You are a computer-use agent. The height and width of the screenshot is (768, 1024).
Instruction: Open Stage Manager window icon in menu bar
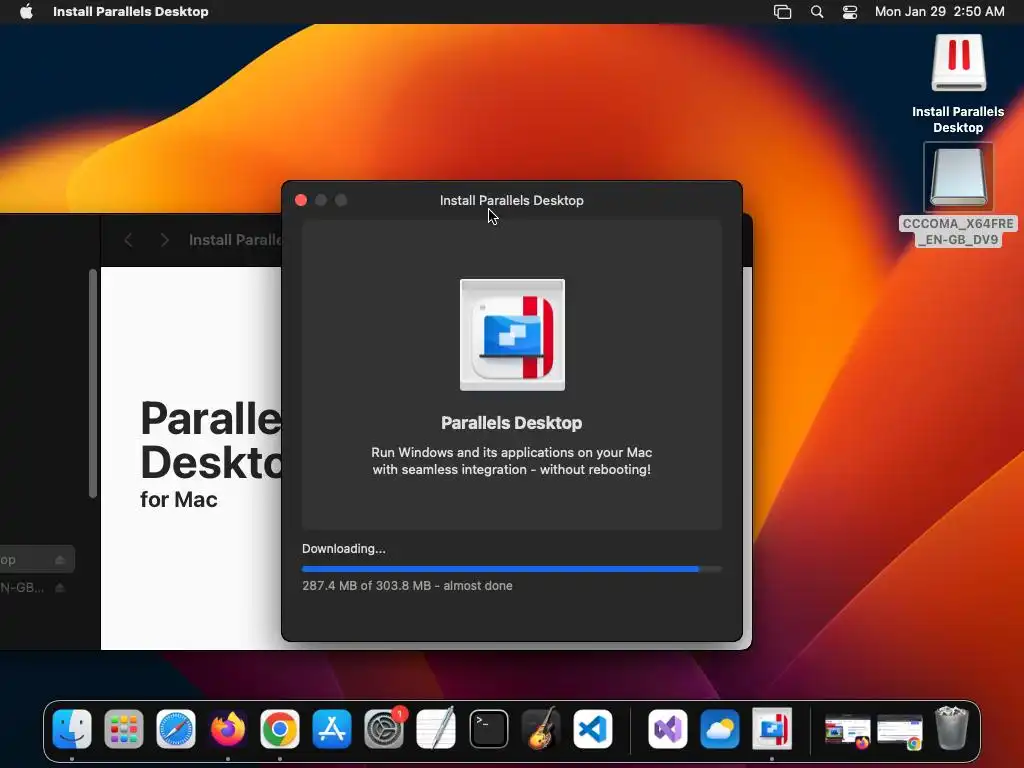tap(782, 12)
